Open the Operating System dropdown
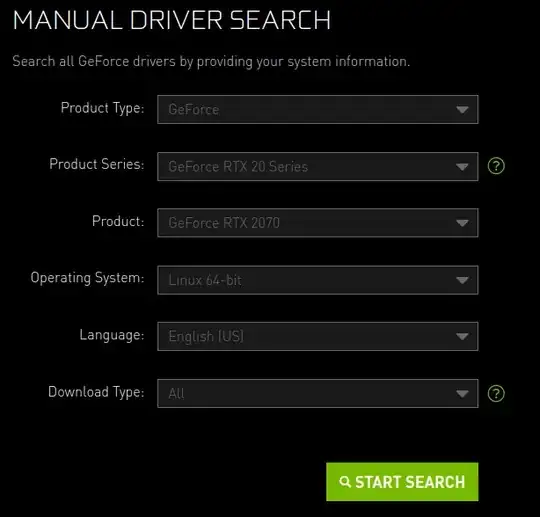Screen dimensions: 540x517 pos(318,280)
